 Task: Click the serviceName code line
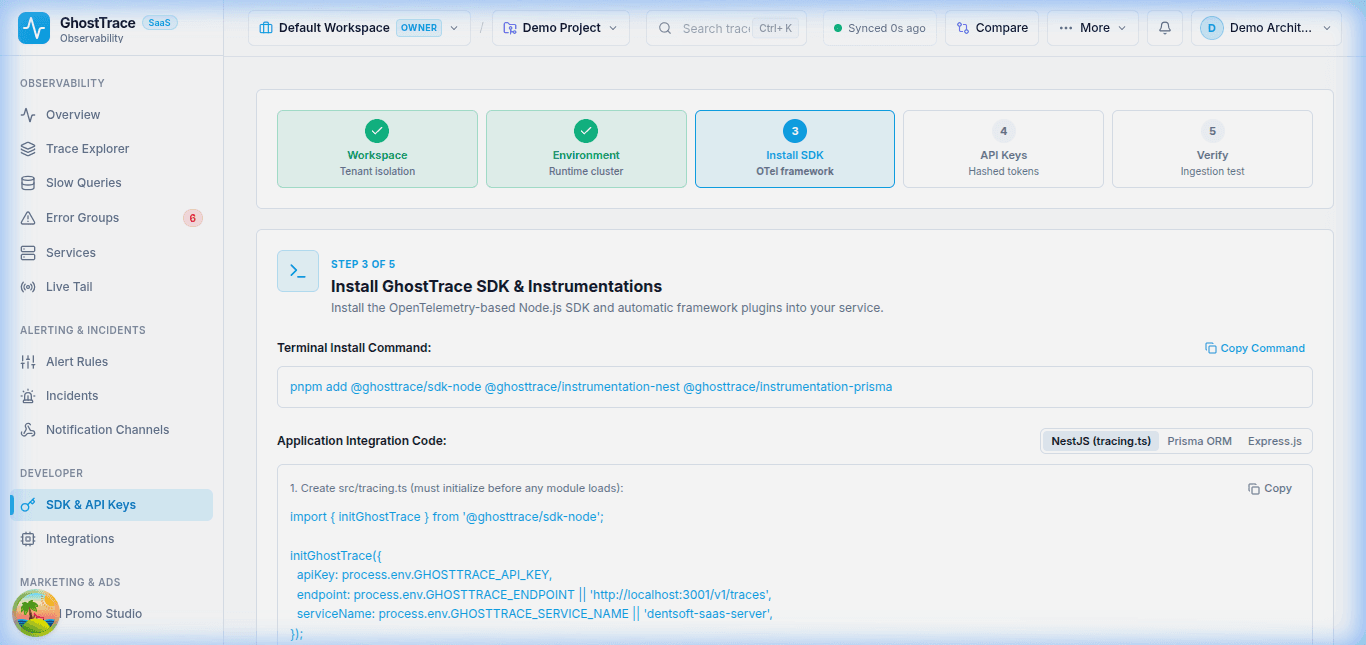[x=535, y=614]
